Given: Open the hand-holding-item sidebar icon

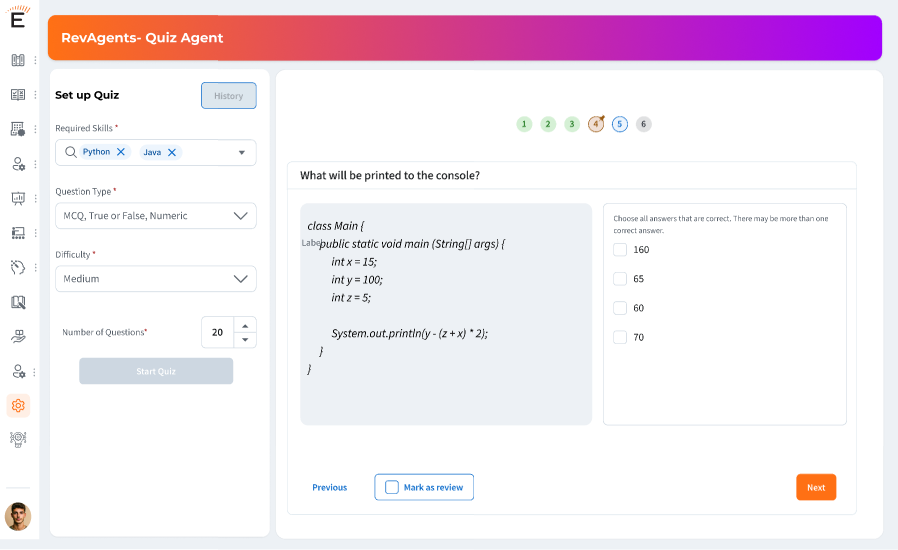Looking at the screenshot, I should click(x=18, y=336).
